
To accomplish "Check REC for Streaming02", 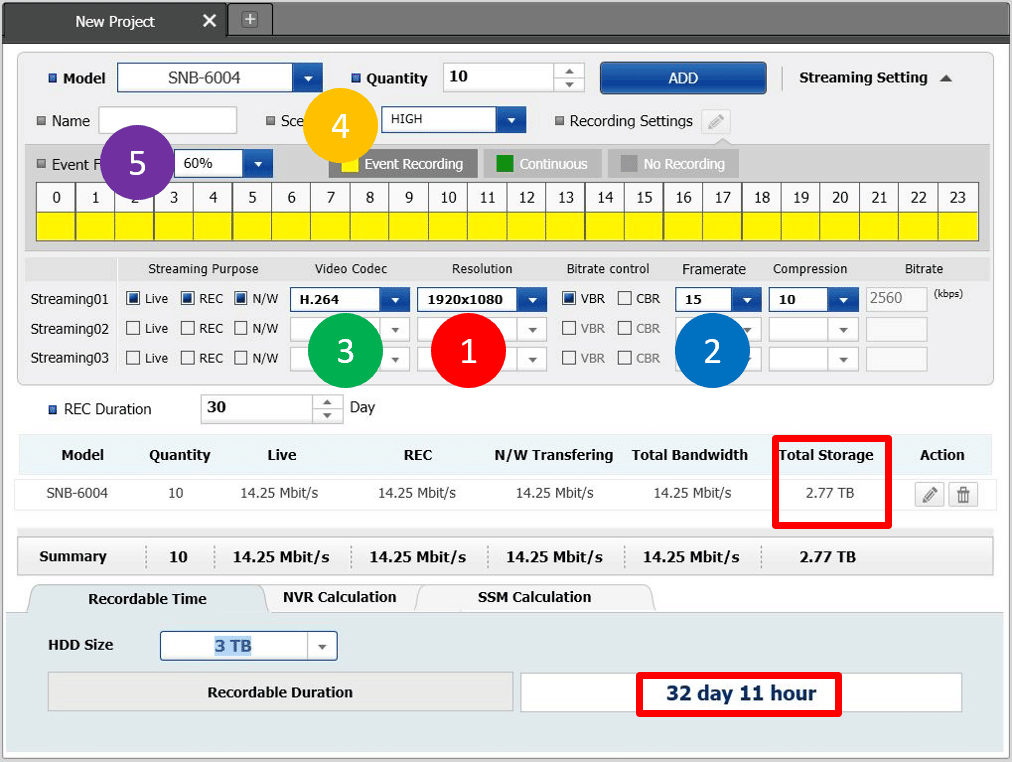I will (188, 328).
